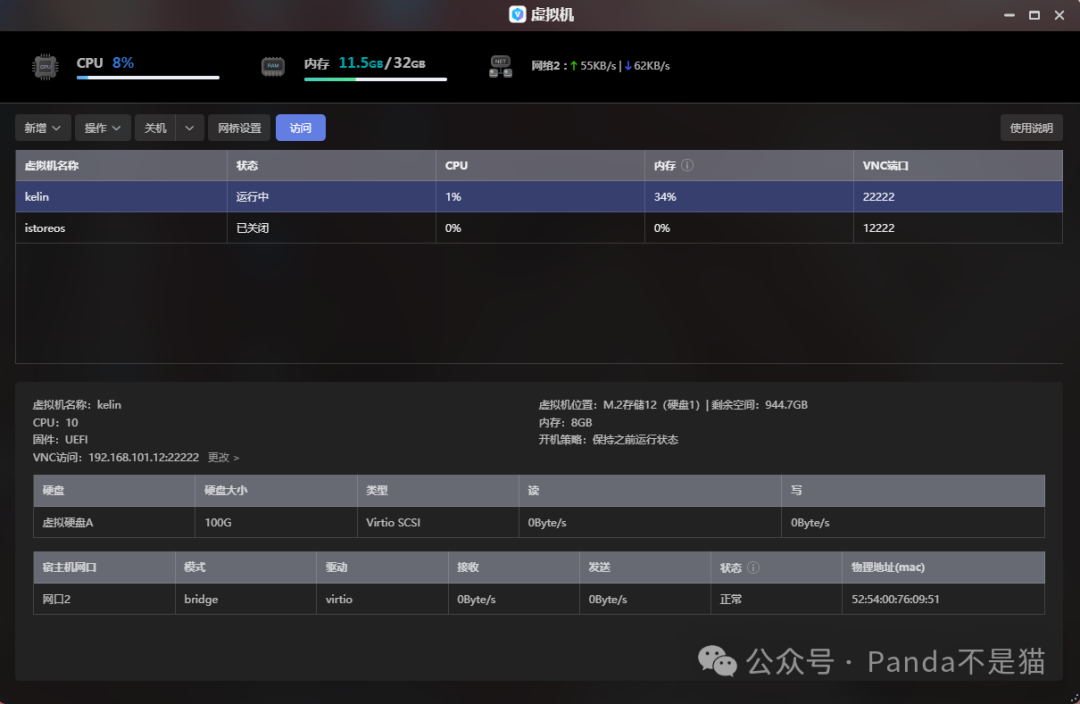Click the 运行中 status cell
Viewport: 1080px width, 704px height.
click(331, 196)
